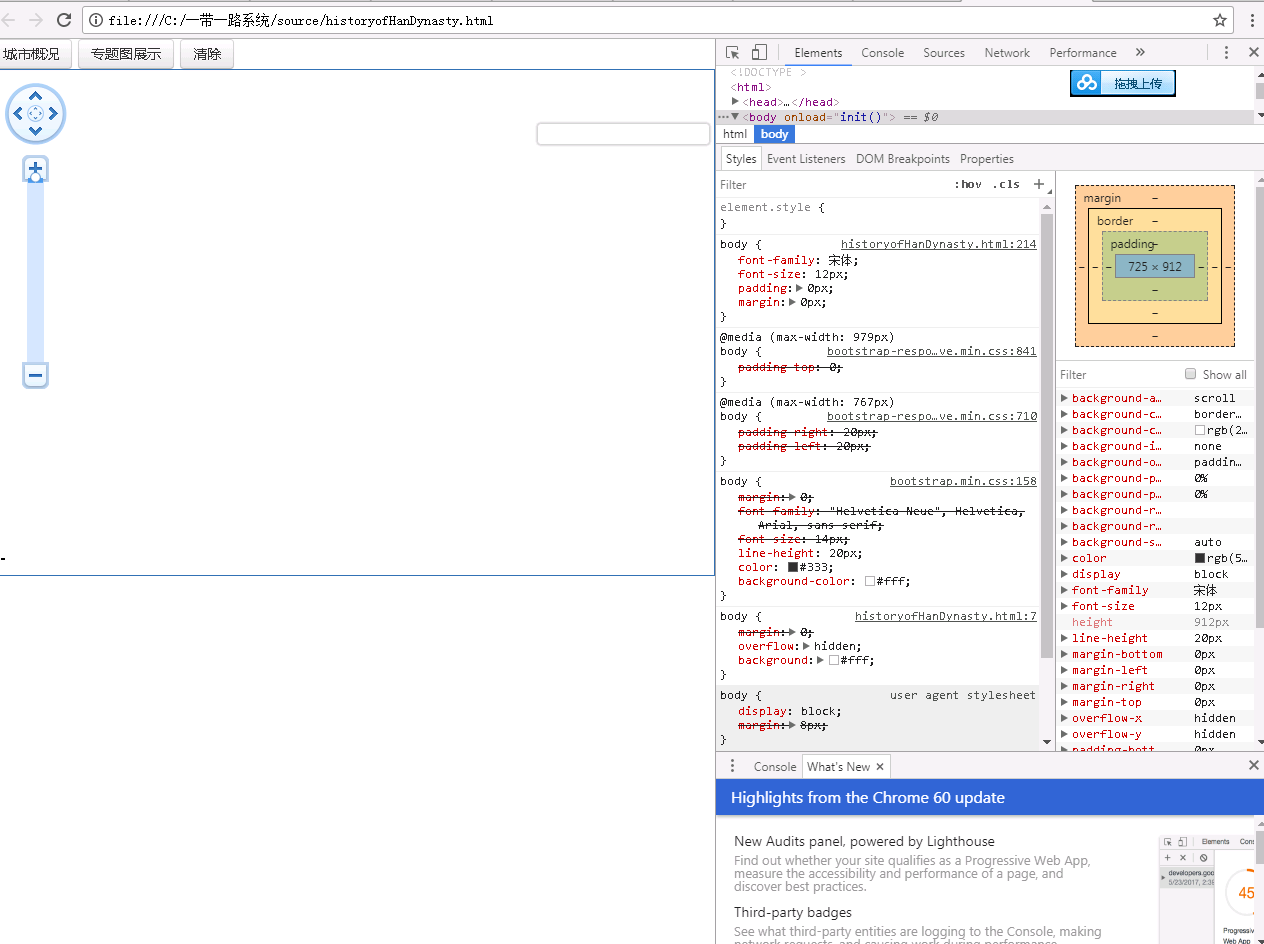
Task: Pan the map left with the left arrow
Action: (x=18, y=113)
